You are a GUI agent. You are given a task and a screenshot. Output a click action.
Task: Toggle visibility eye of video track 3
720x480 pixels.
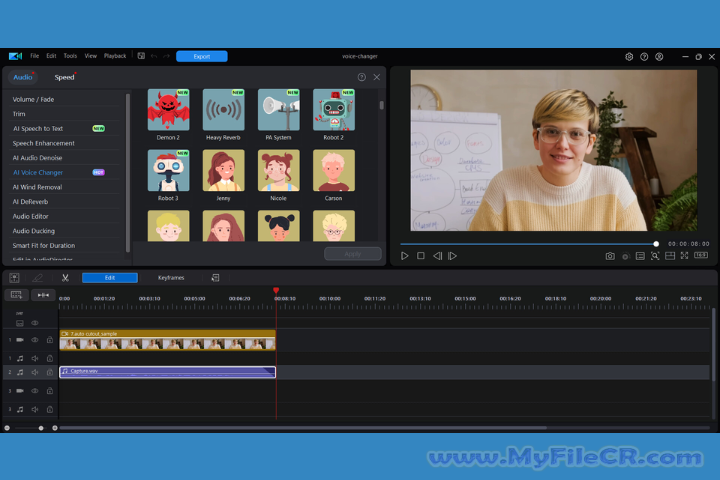pos(35,391)
